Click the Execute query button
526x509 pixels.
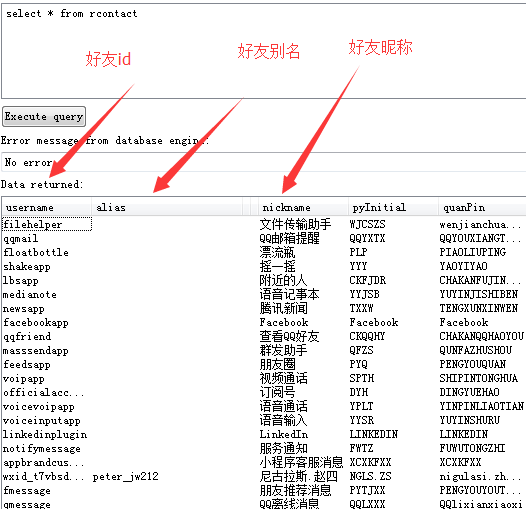[x=44, y=116]
